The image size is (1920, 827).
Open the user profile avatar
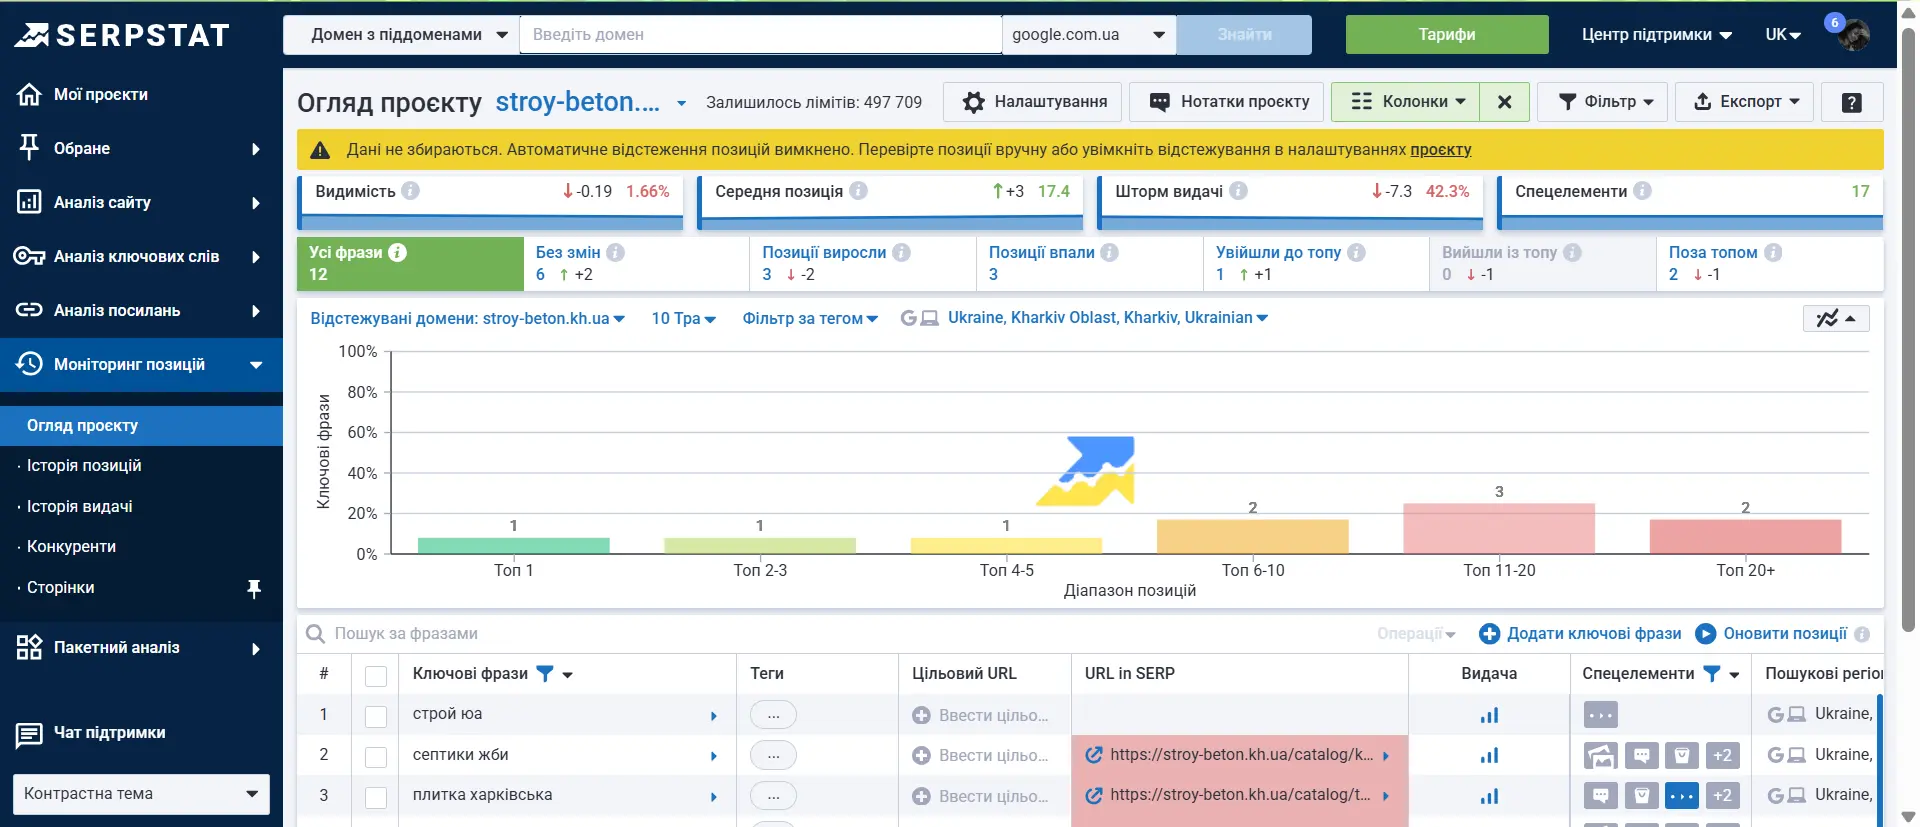pyautogui.click(x=1853, y=36)
